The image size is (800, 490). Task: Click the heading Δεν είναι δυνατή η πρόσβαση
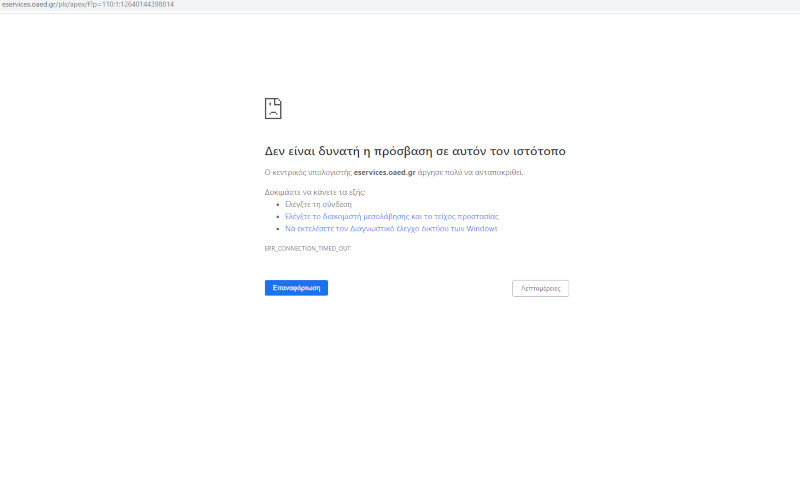pyautogui.click(x=415, y=151)
